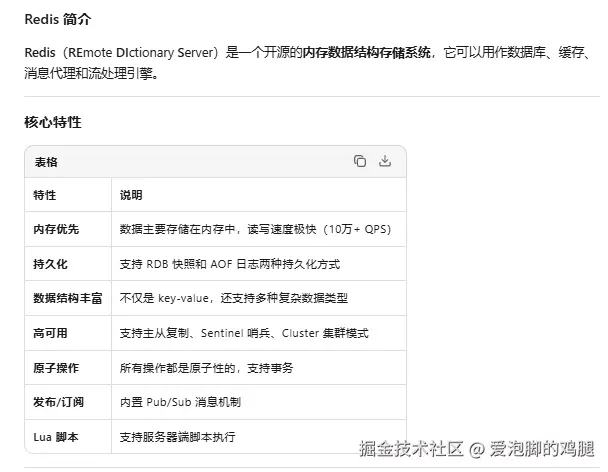The height and width of the screenshot is (472, 608).
Task: Click the '核心特性' heading
Action: coord(53,122)
